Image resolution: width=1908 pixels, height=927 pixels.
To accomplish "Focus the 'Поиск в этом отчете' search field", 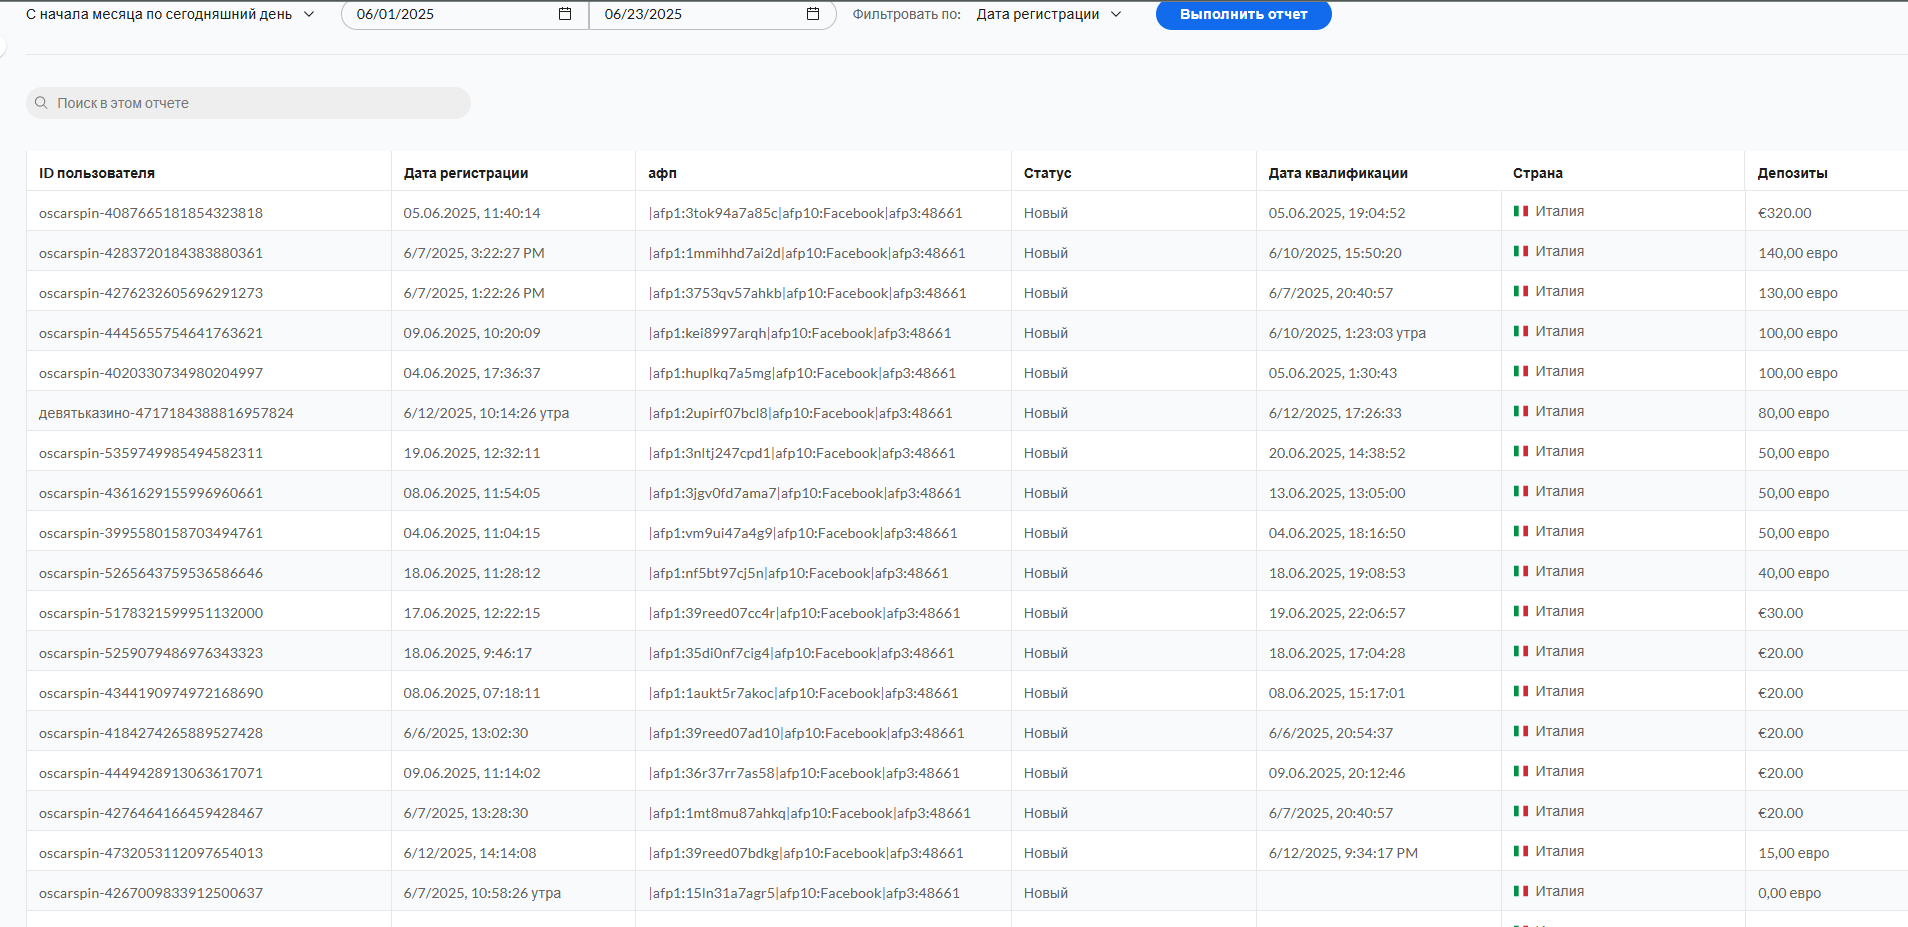I will [x=248, y=103].
